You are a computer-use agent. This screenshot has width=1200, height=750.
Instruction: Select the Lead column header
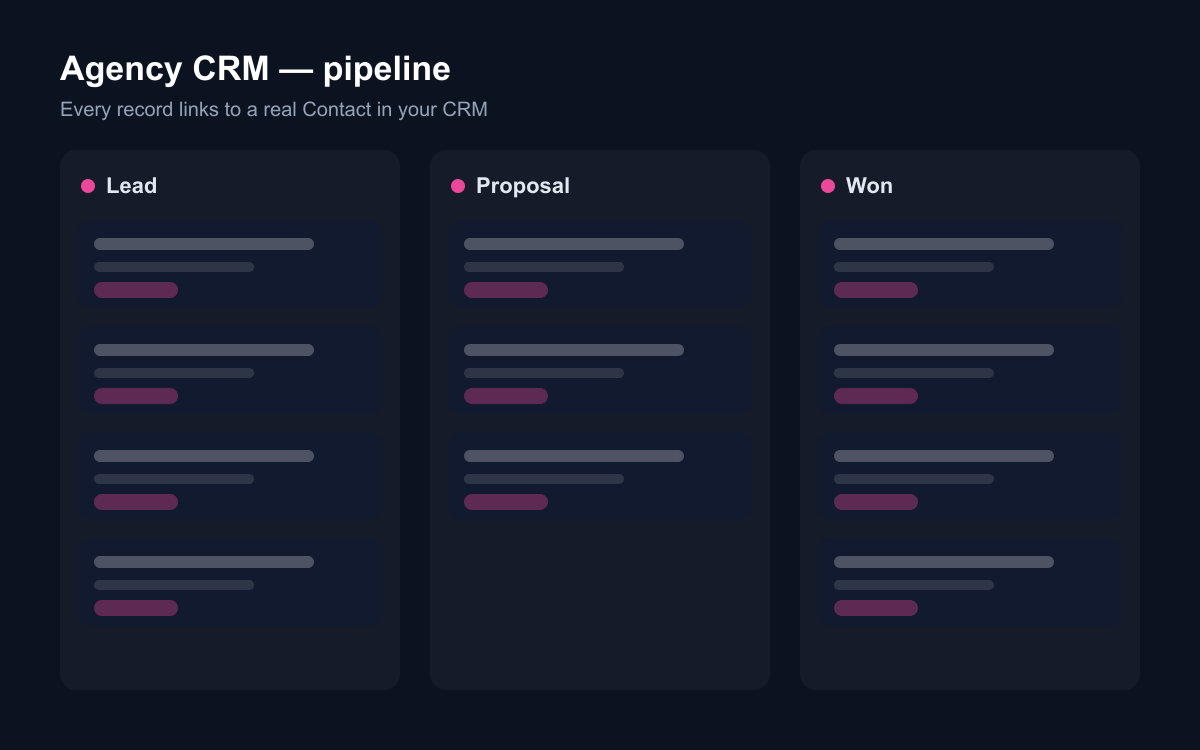click(132, 186)
